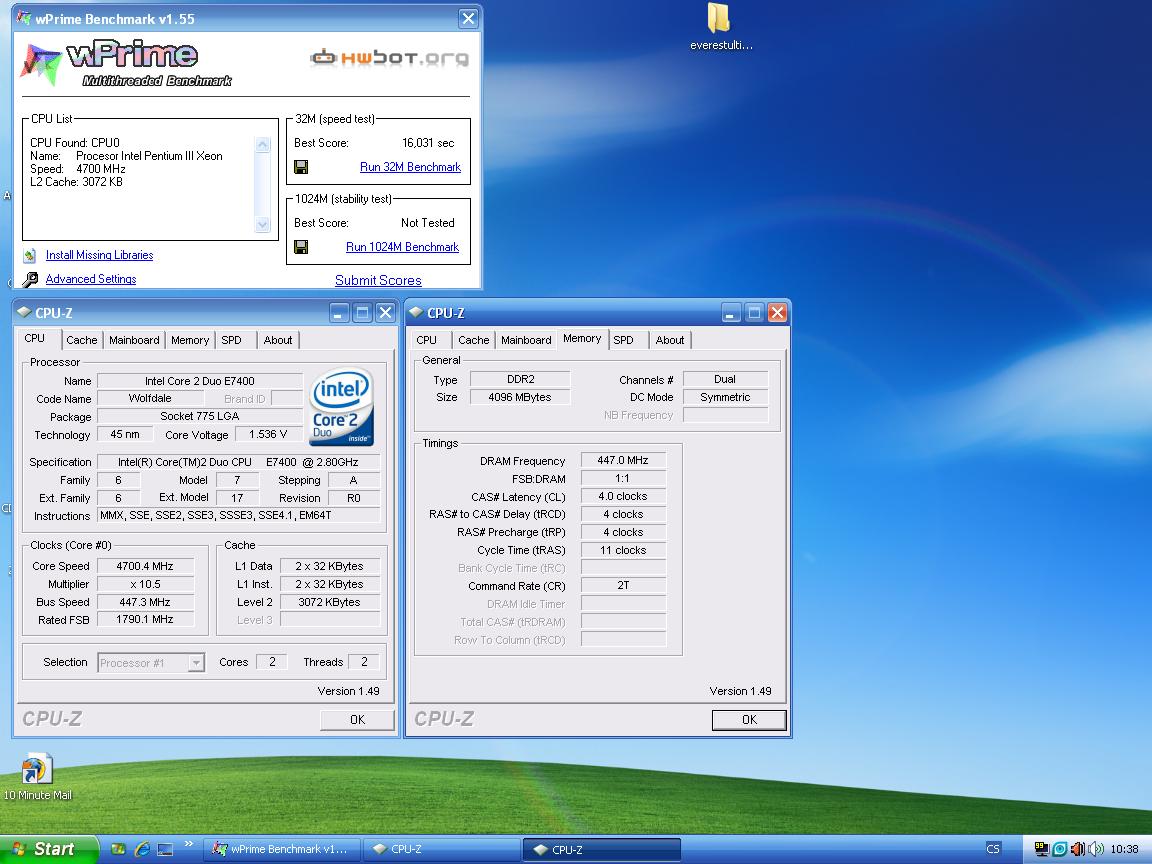Click CPU List scrollbar down arrow
Image resolution: width=1152 pixels, height=864 pixels.
point(263,225)
